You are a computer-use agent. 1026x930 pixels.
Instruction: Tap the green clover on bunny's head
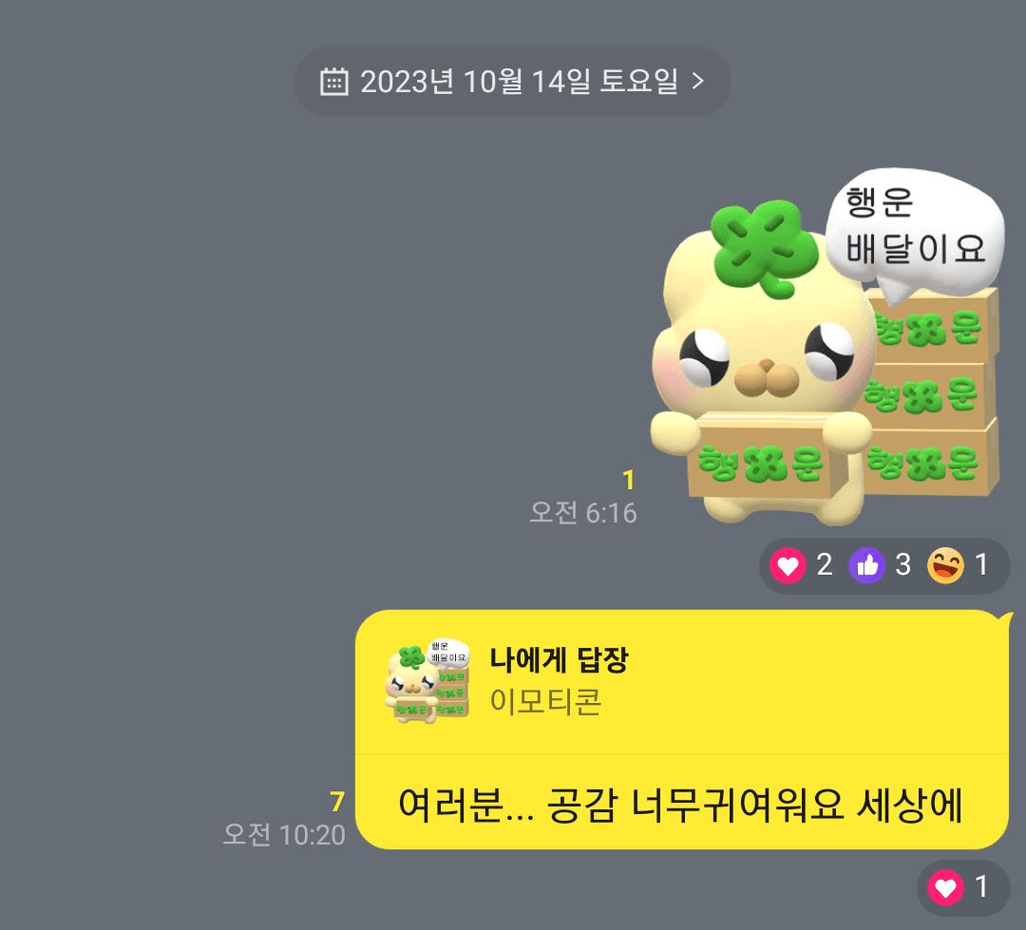[x=764, y=248]
